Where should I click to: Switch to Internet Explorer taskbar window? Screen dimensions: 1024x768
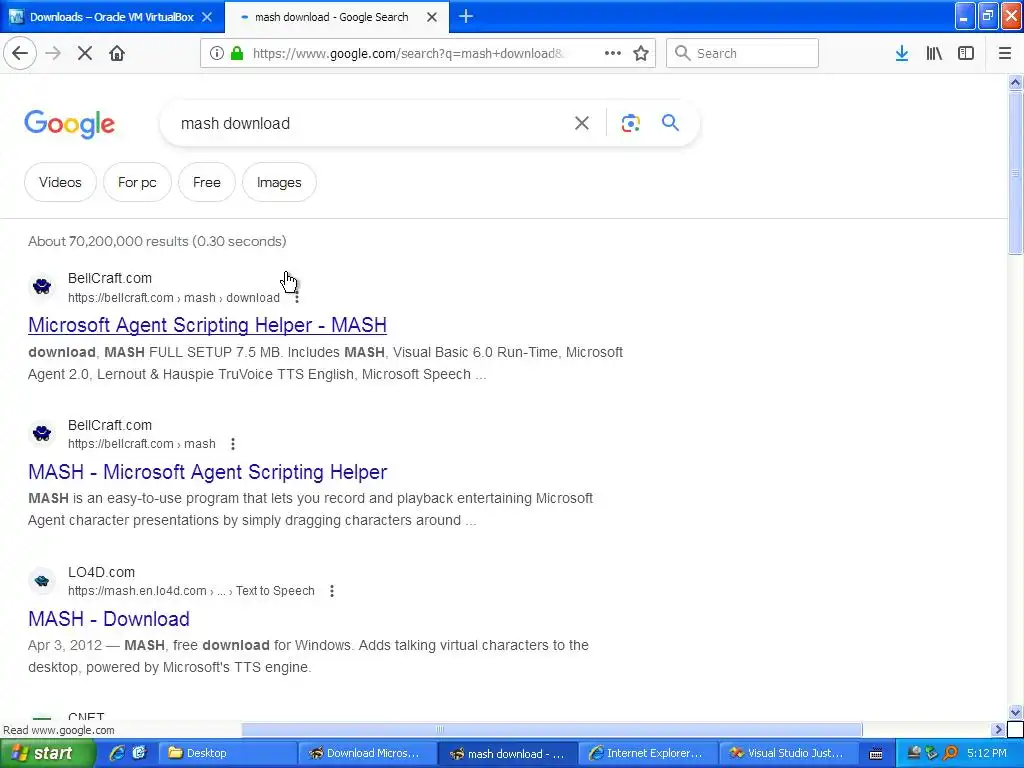pos(648,753)
